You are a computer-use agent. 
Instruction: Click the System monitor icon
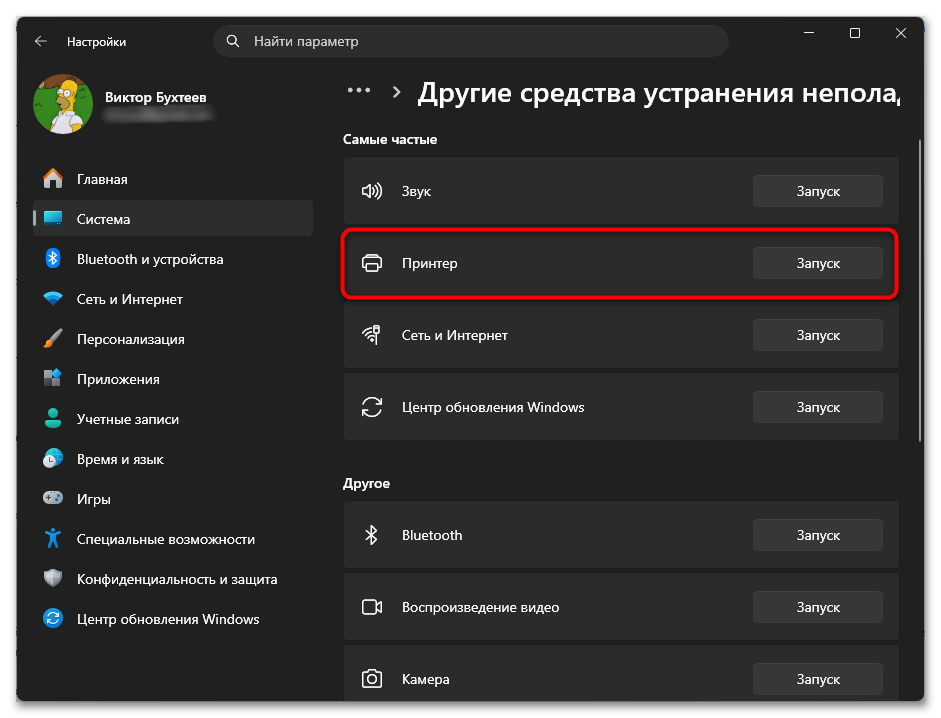53,219
